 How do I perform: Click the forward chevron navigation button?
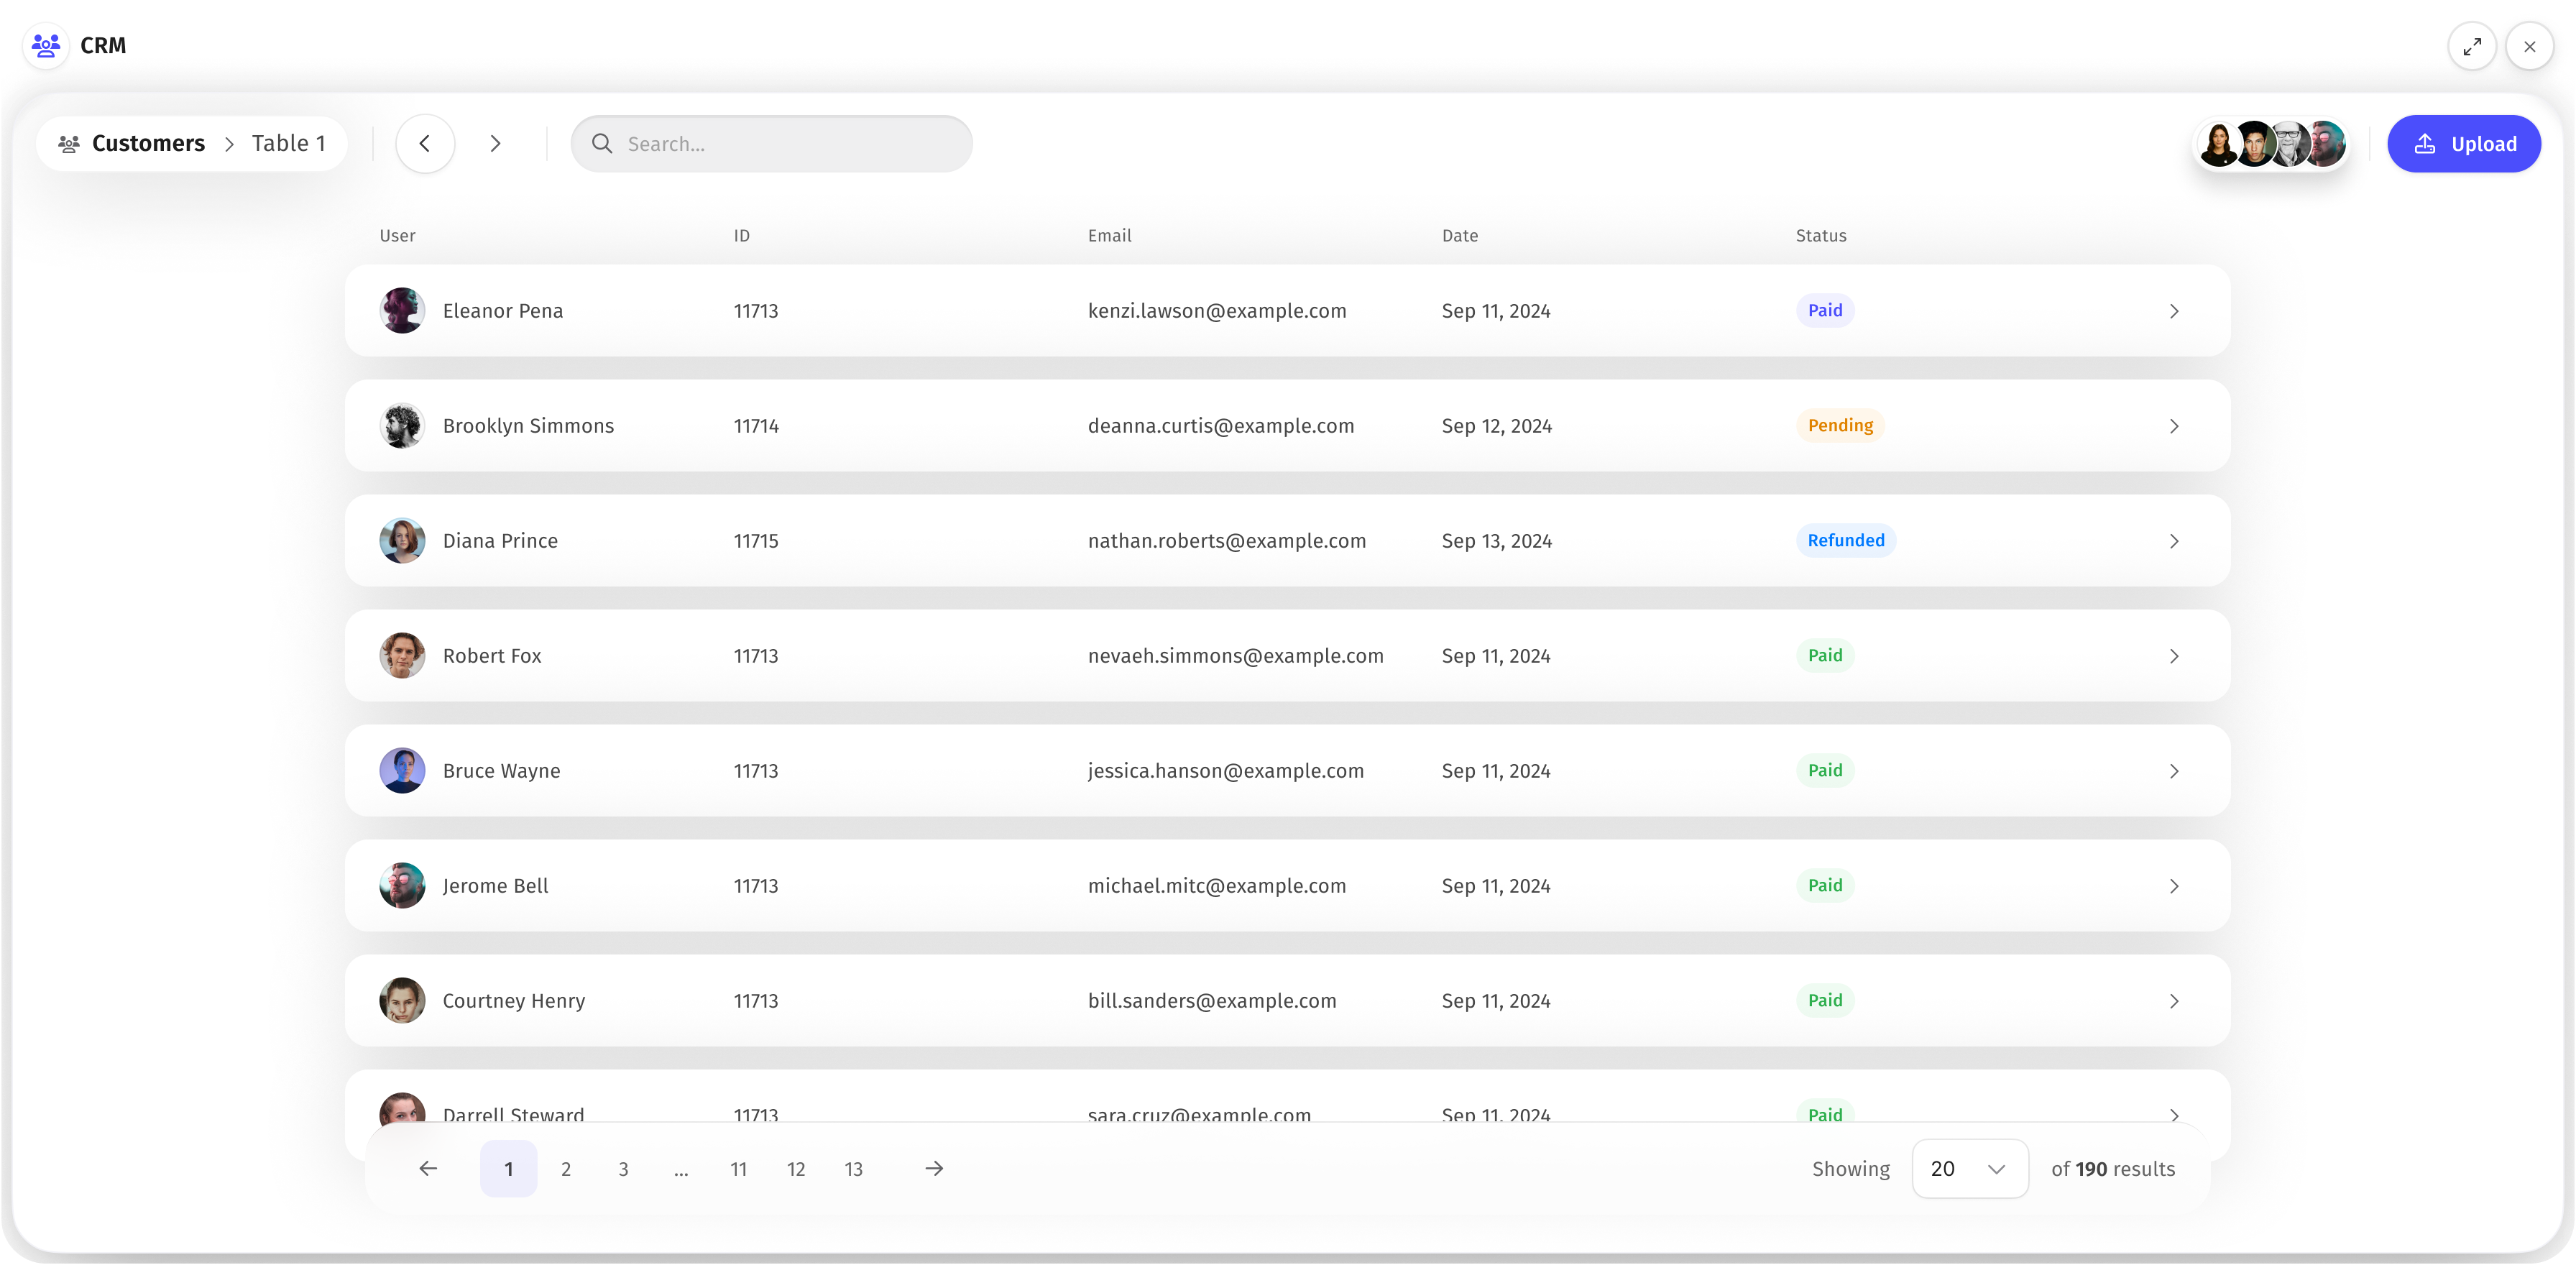pyautogui.click(x=495, y=144)
